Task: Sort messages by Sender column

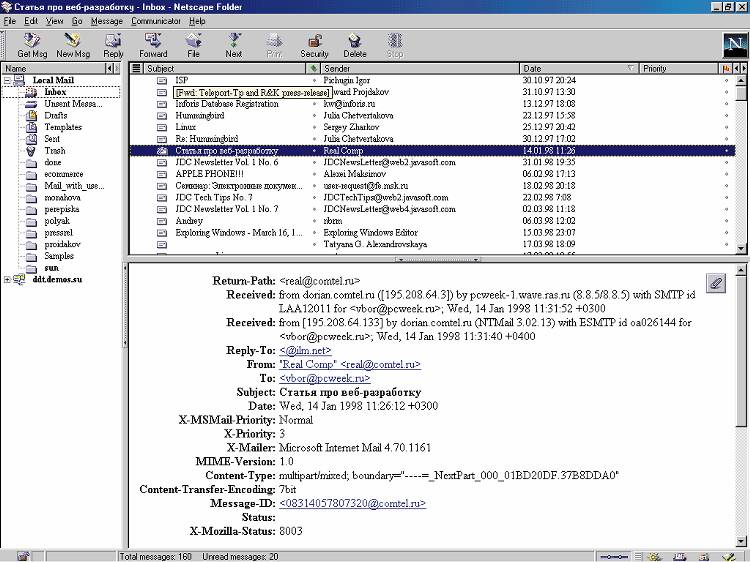Action: coord(419,68)
